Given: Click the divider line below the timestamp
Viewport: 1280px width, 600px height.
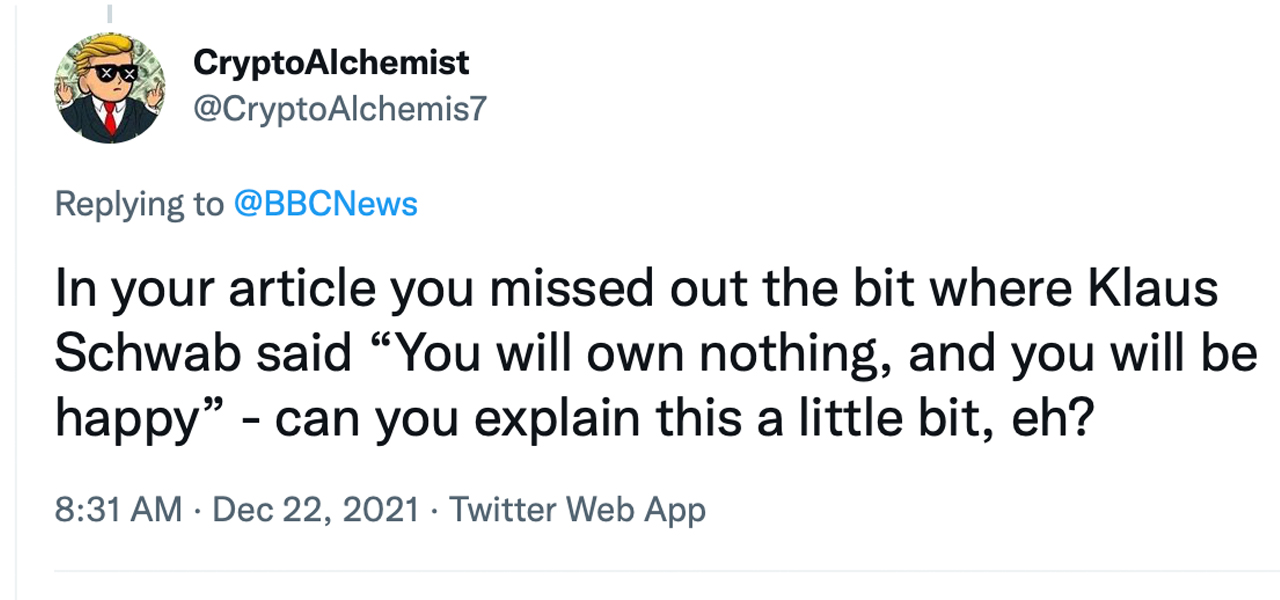Looking at the screenshot, I should click(660, 571).
